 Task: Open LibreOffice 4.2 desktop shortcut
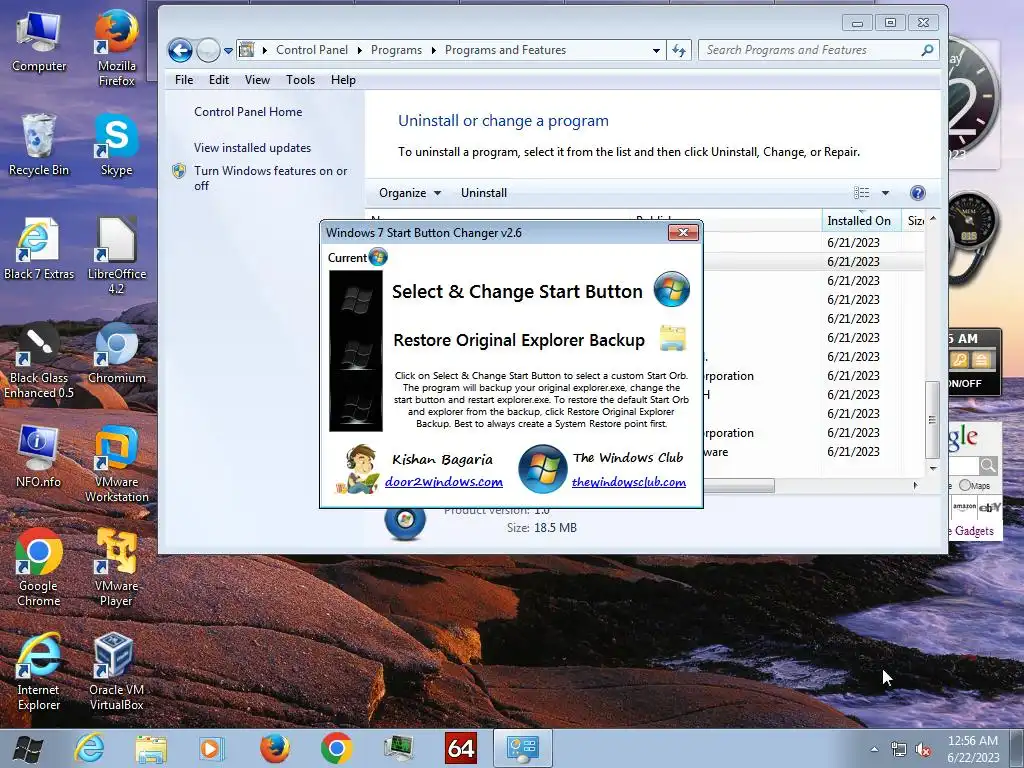[x=116, y=255]
